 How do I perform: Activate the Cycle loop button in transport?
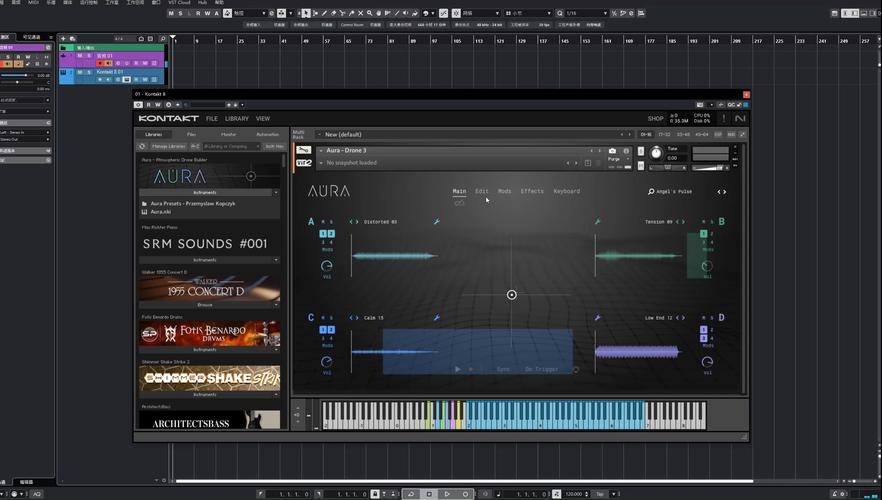pos(411,494)
